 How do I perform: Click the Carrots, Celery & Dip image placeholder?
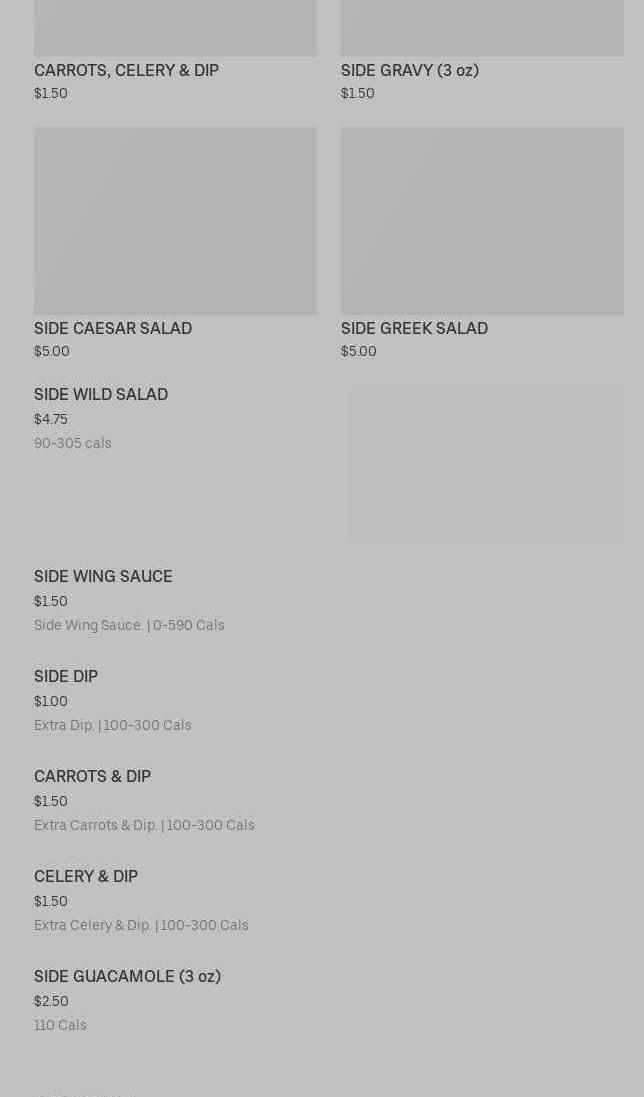pos(175,27)
